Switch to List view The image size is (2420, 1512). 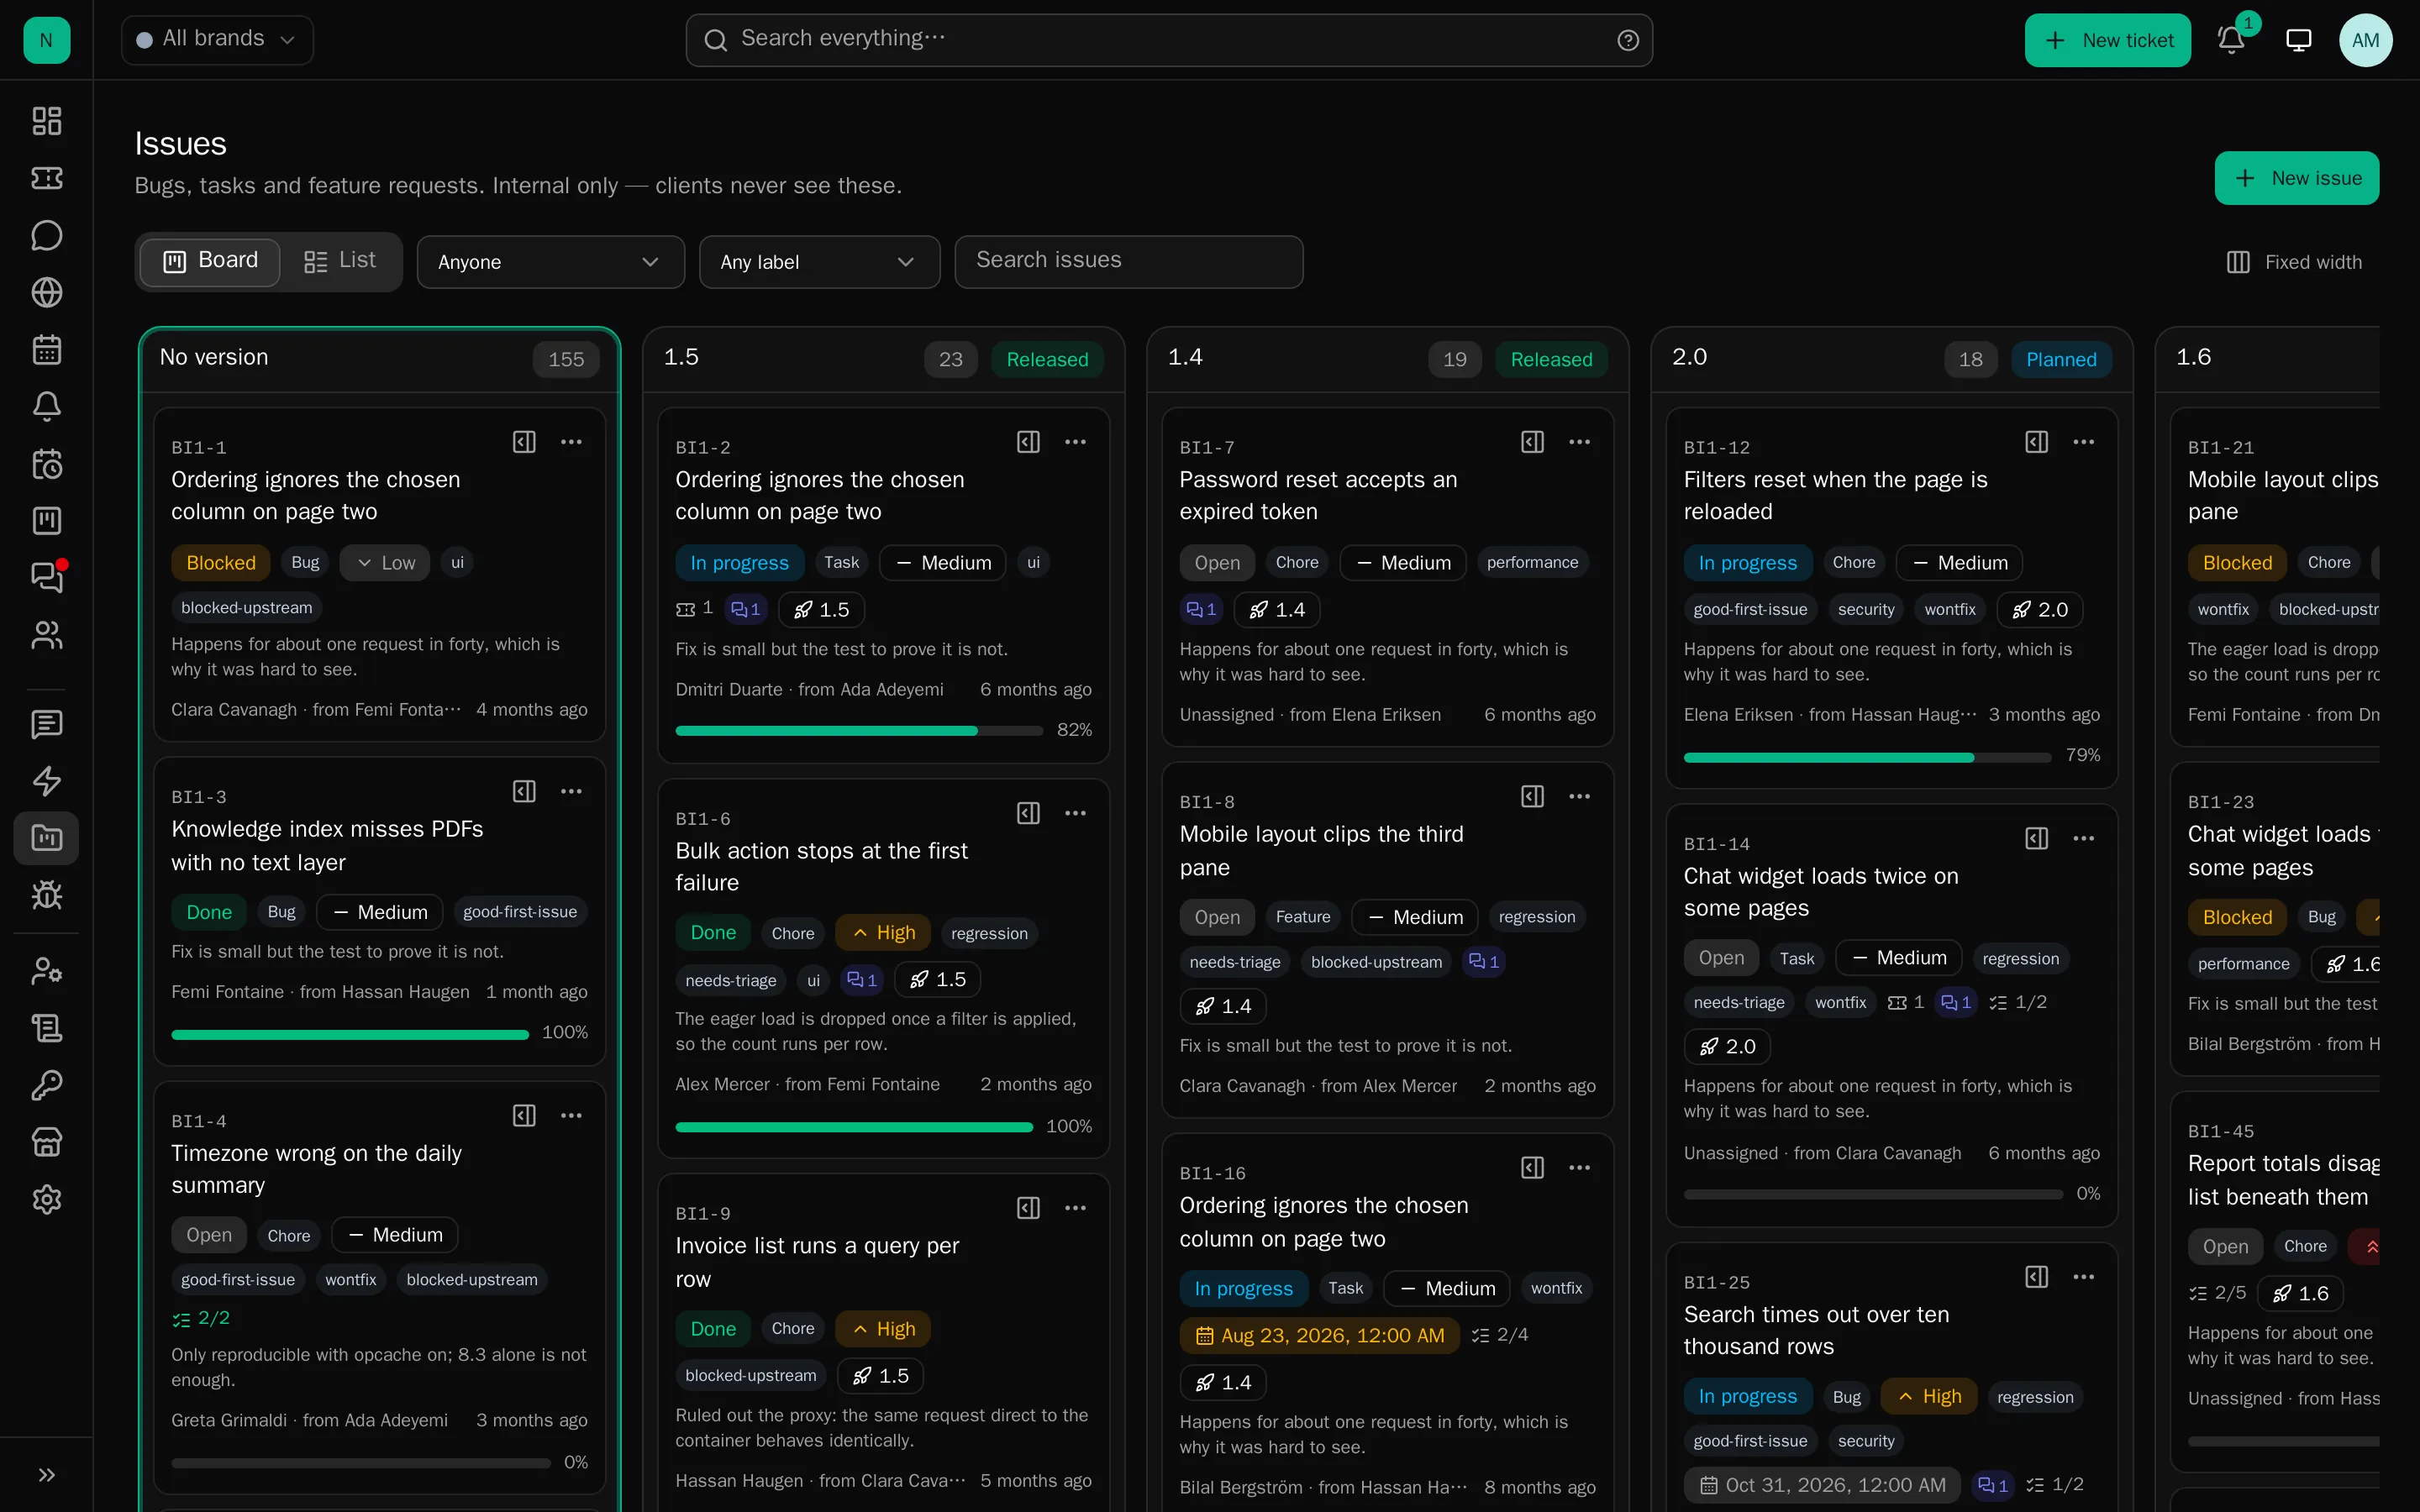click(340, 261)
